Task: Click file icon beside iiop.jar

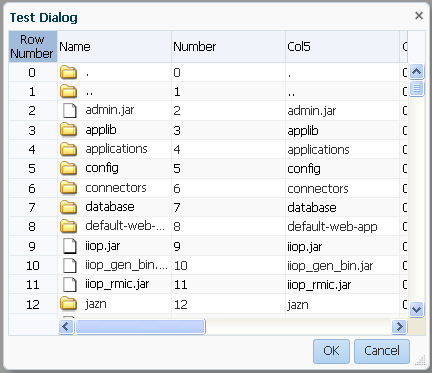Action: [x=70, y=246]
